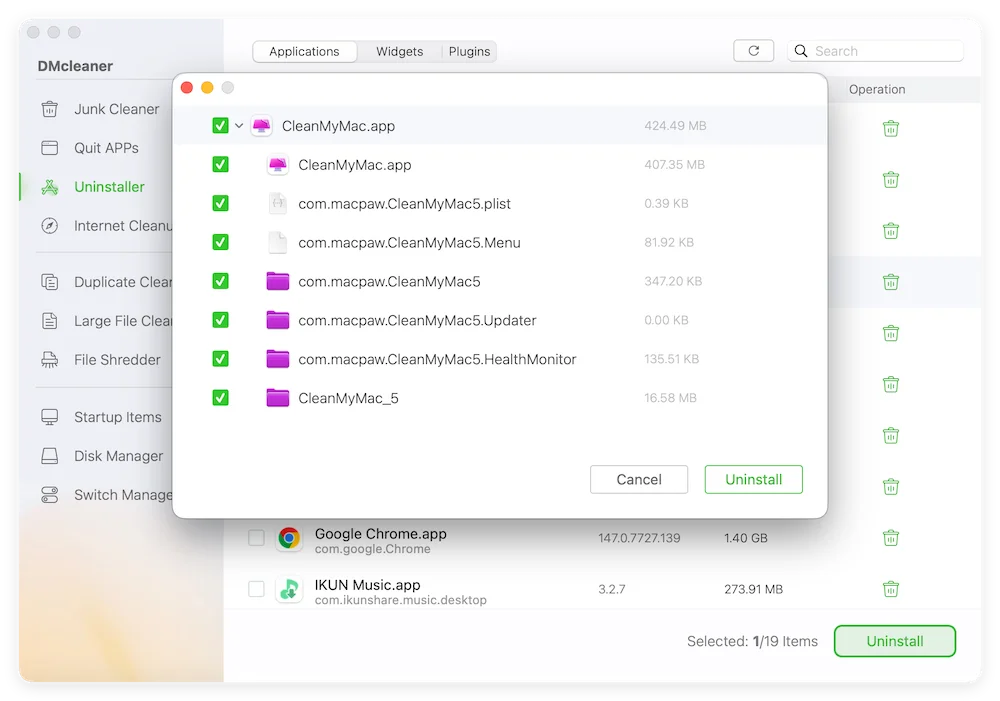Select Quit APPs menu label
This screenshot has width=1000, height=701.
pos(107,148)
